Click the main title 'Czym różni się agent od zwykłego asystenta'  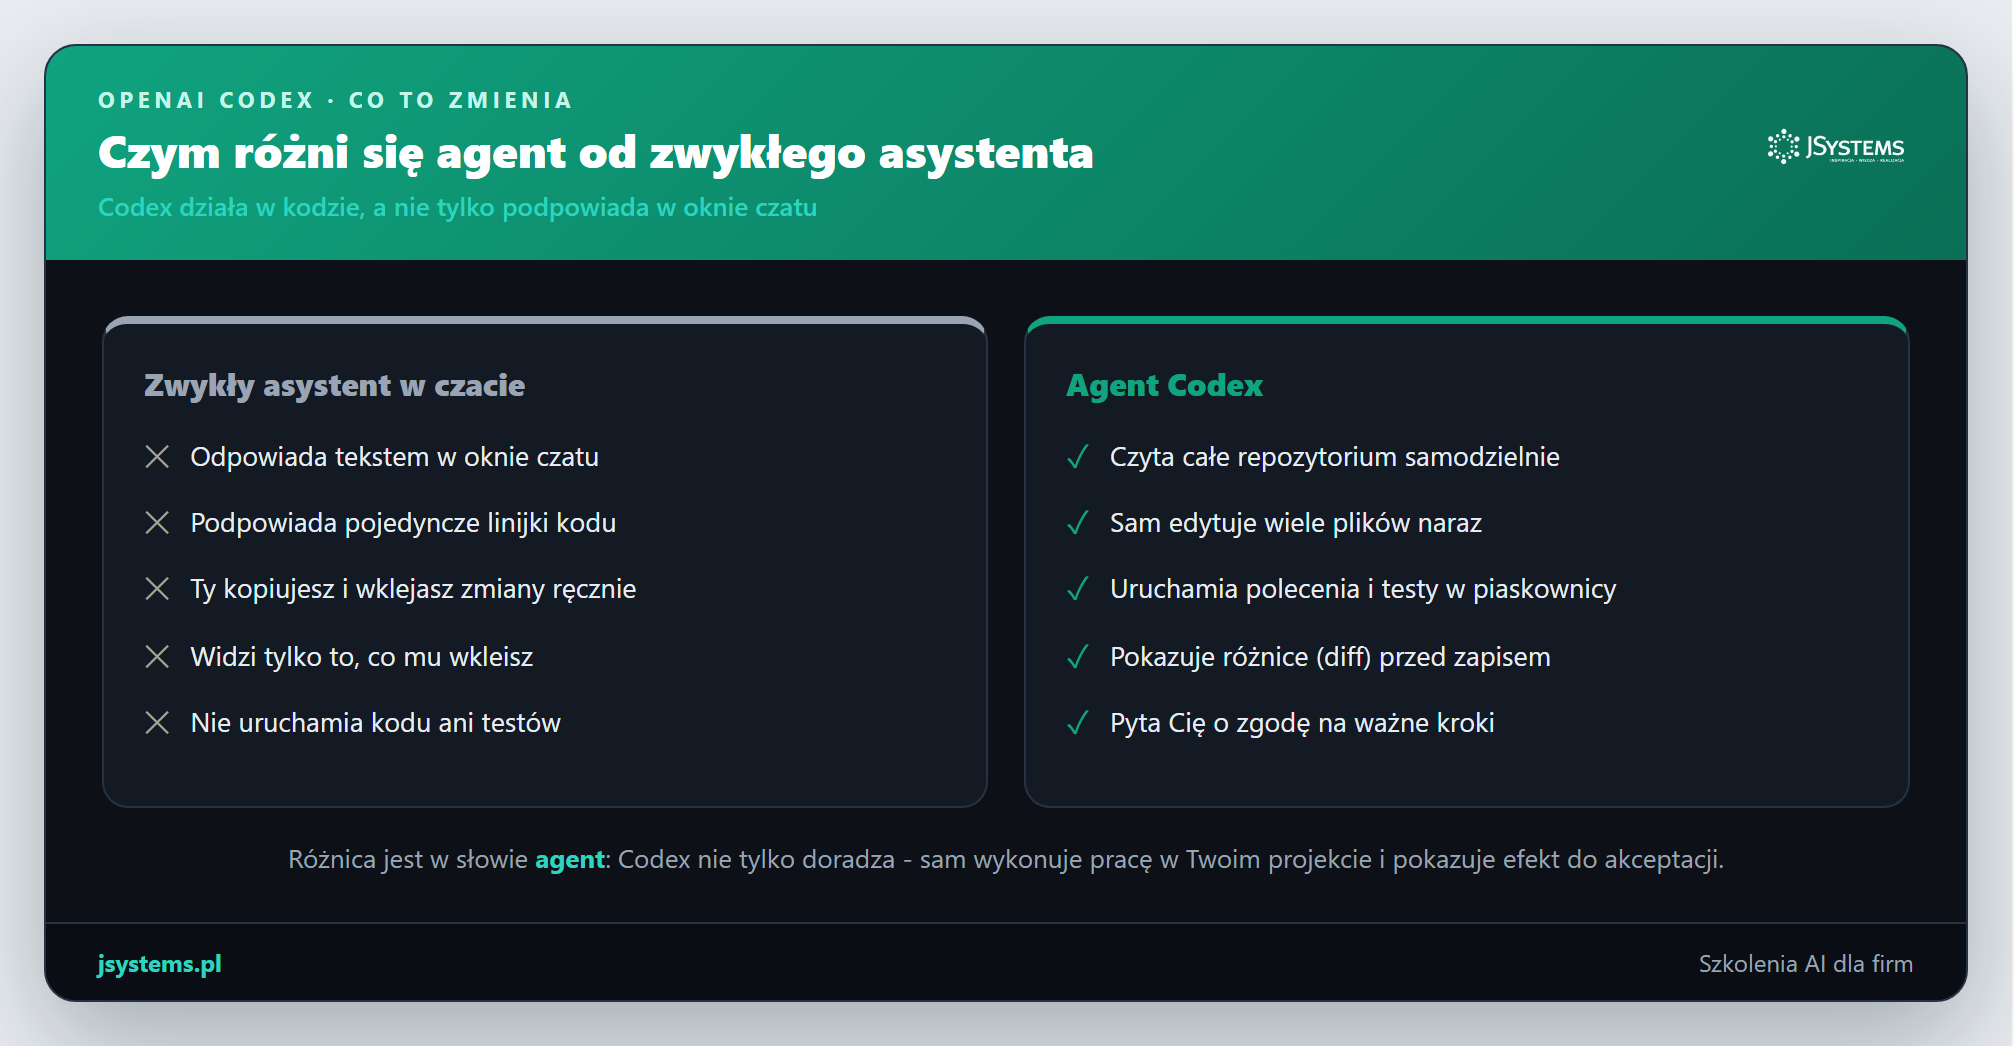pos(596,153)
